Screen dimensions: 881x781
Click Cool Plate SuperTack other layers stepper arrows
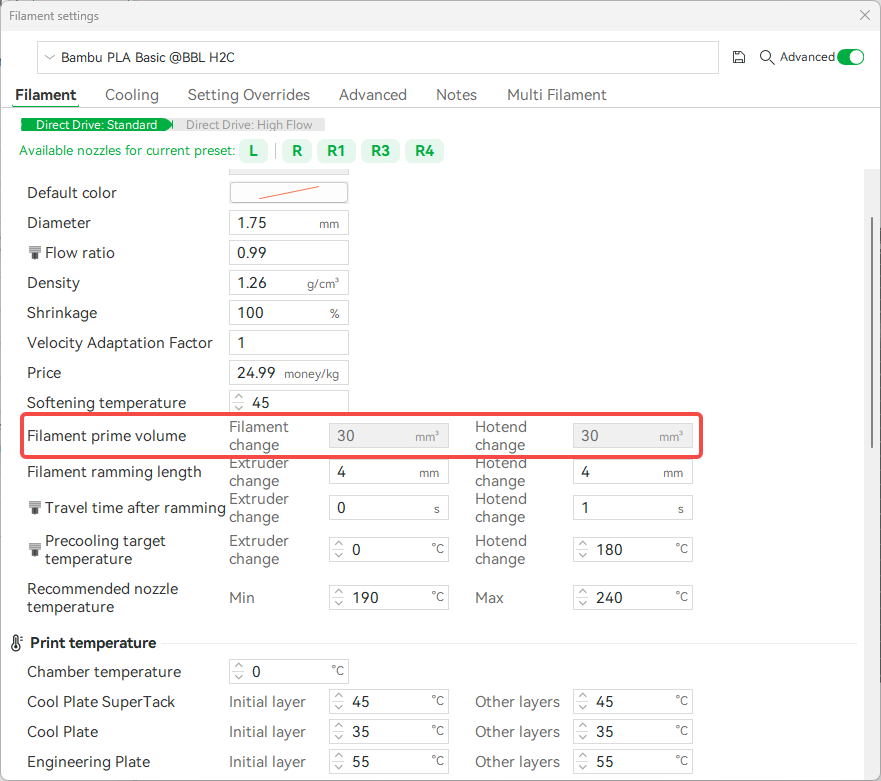click(x=583, y=701)
